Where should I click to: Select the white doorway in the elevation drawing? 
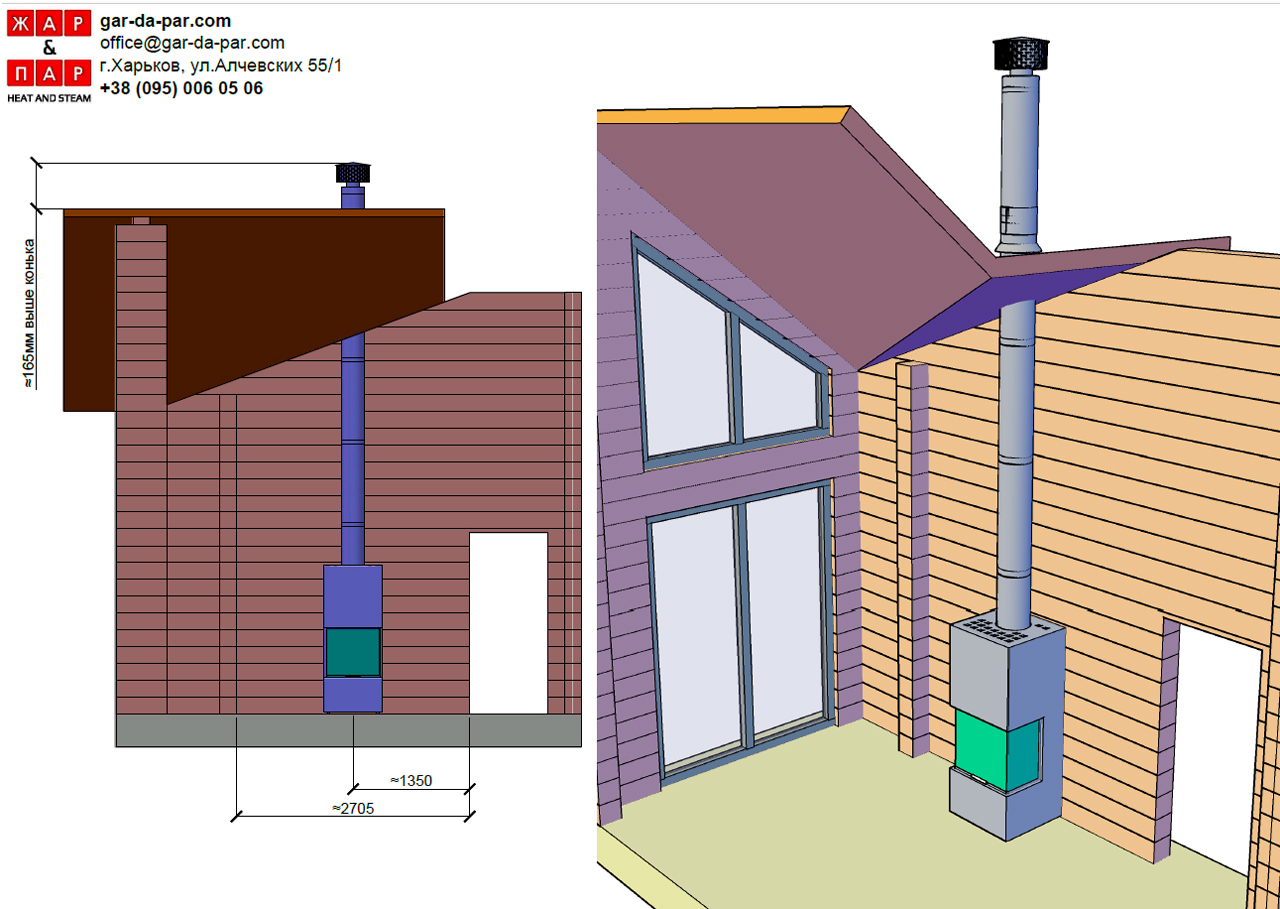[x=508, y=622]
